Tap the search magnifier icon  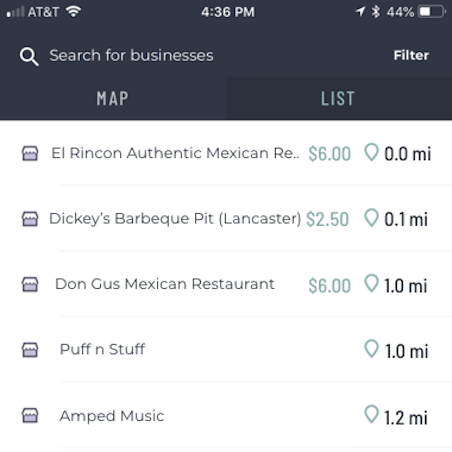point(29,56)
